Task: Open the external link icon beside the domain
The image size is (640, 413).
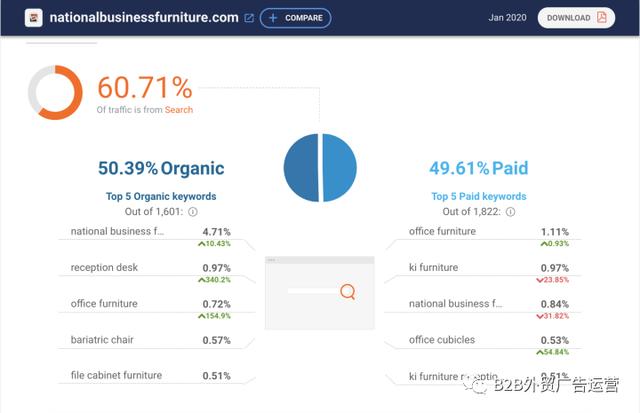Action: (249, 18)
